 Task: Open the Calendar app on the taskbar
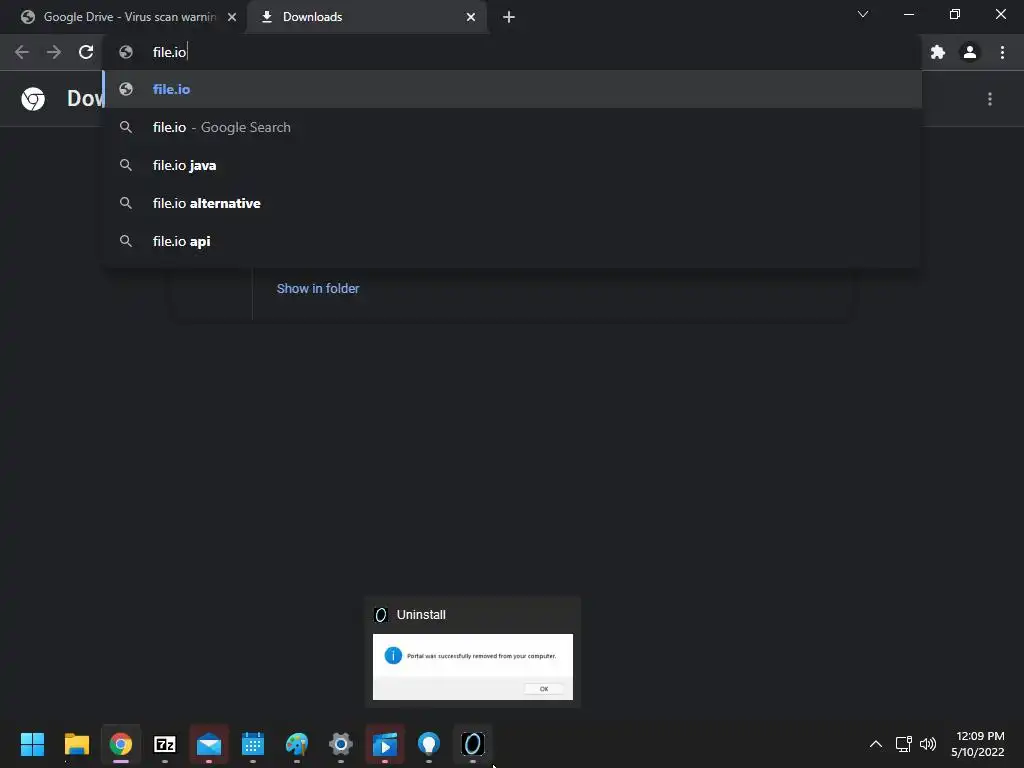253,744
